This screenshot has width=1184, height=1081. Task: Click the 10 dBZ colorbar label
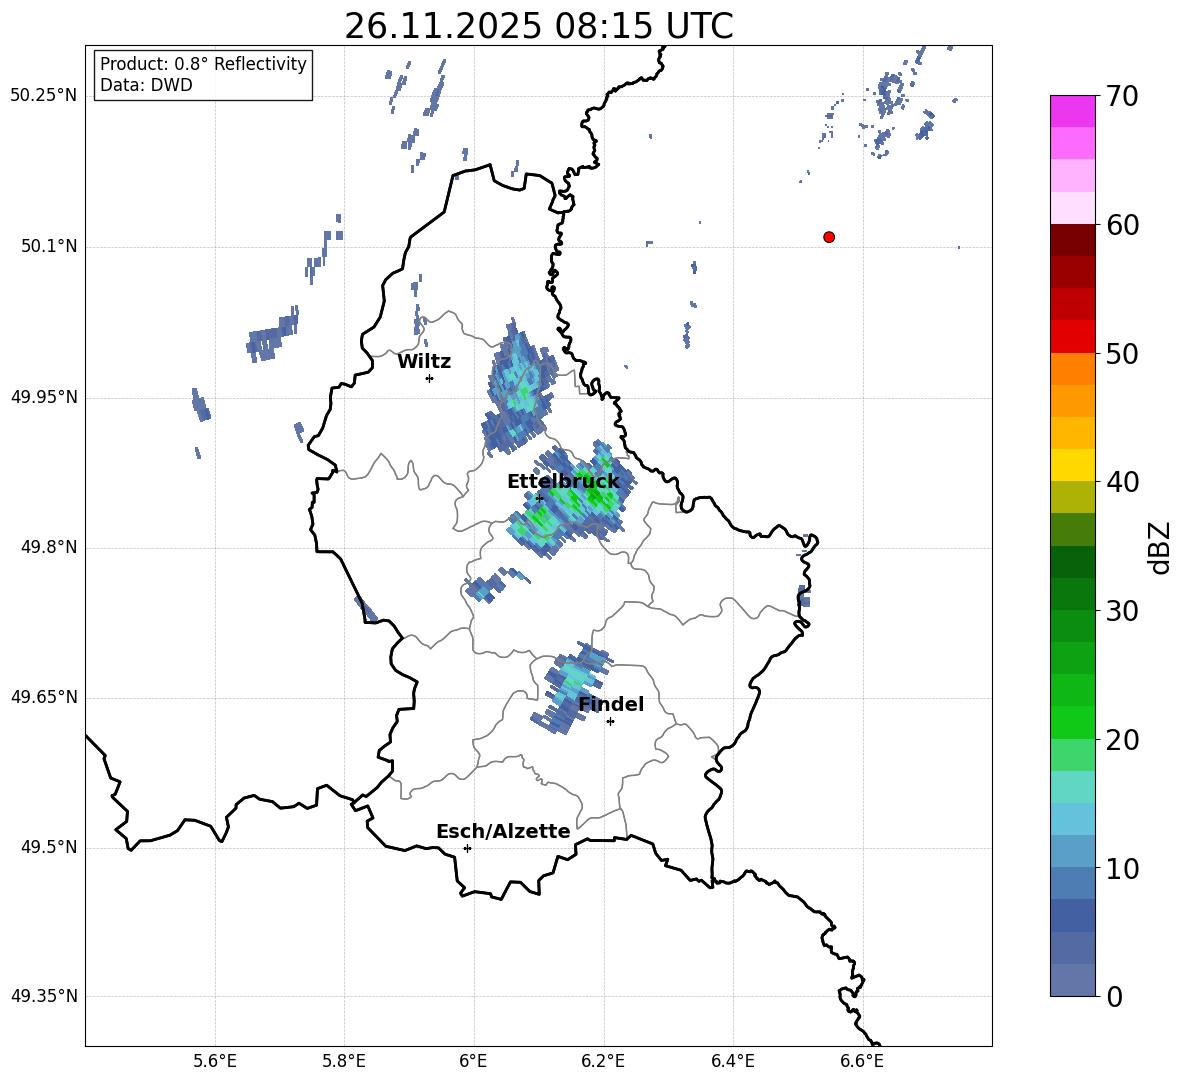pos(1122,869)
